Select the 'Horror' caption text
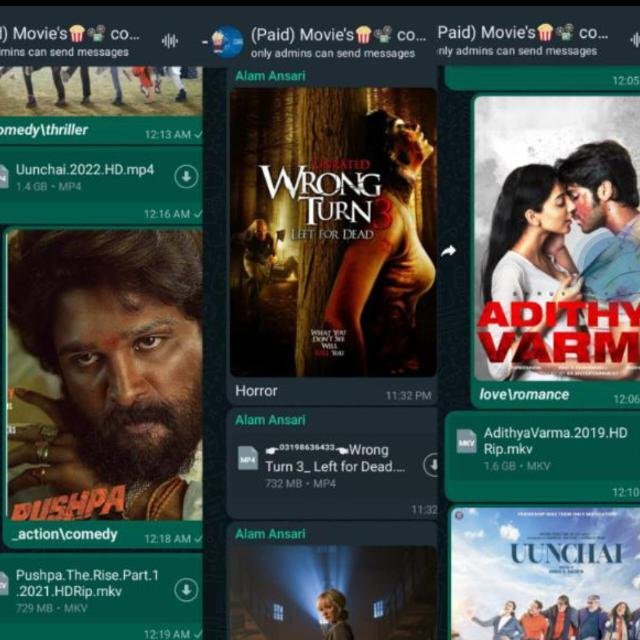640x640 pixels. coord(256,391)
